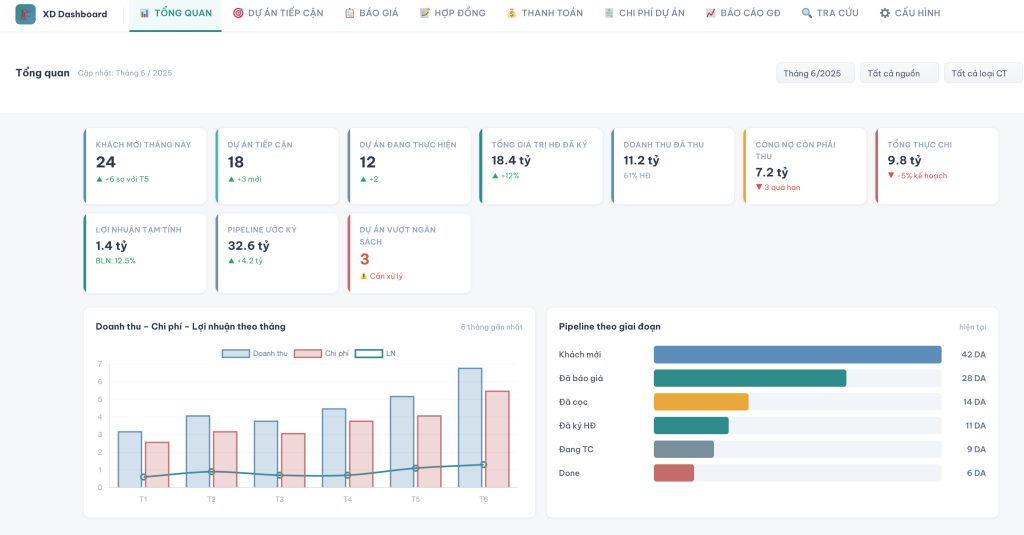Click the target icon on Dự án tiếp cận tab
The image size is (1024, 535).
coord(238,13)
